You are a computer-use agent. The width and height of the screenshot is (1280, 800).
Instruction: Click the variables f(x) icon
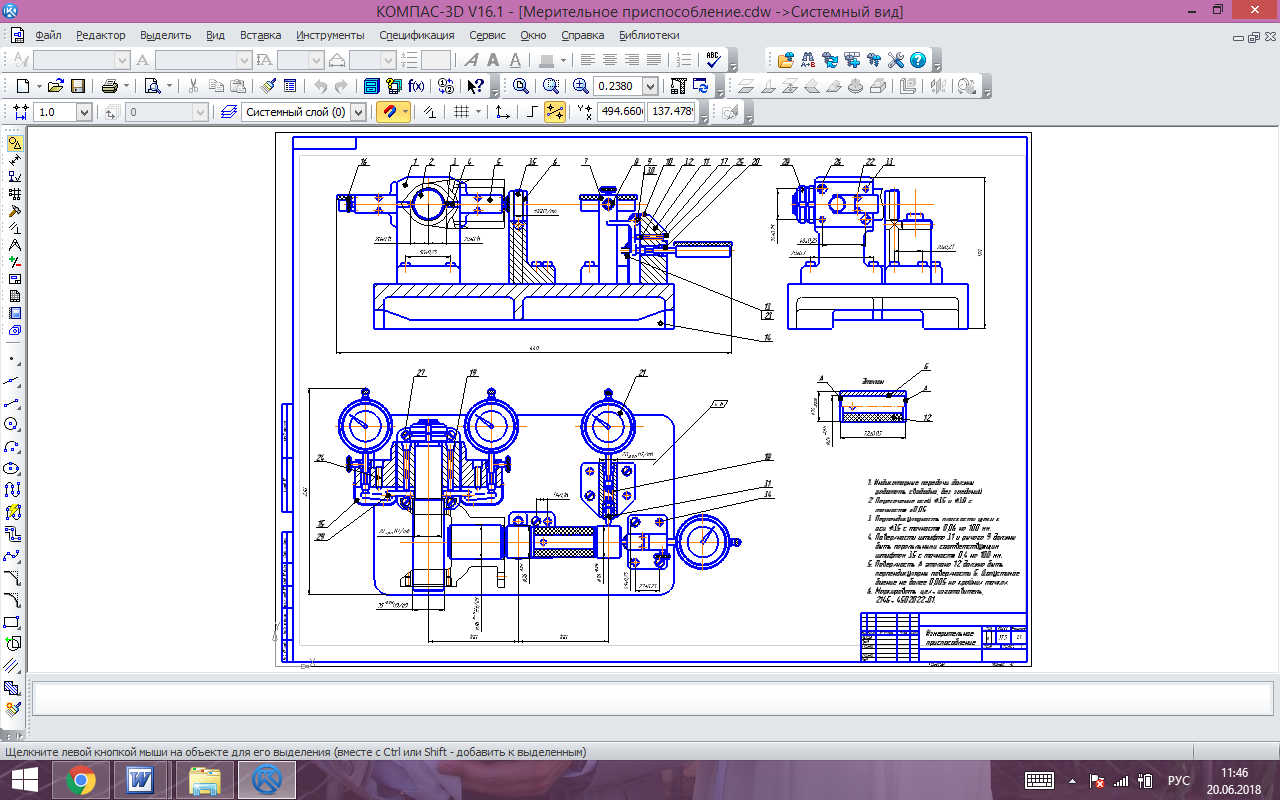(x=416, y=86)
